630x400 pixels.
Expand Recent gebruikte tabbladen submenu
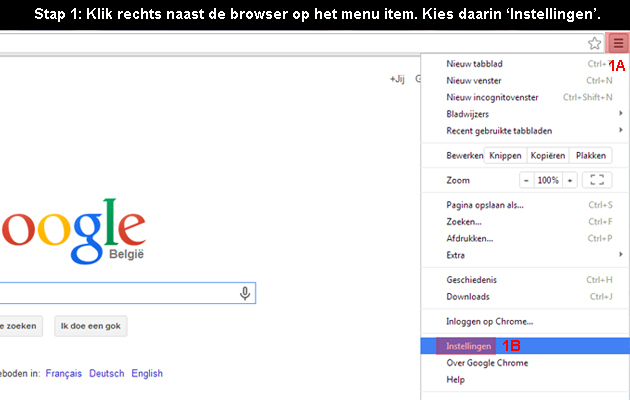pyautogui.click(x=525, y=131)
